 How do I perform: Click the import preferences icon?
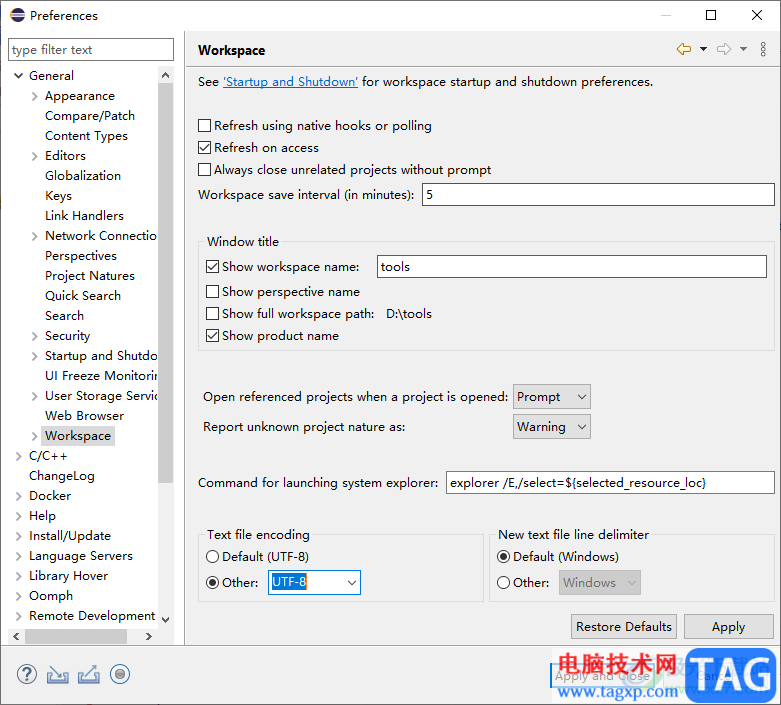point(58,675)
